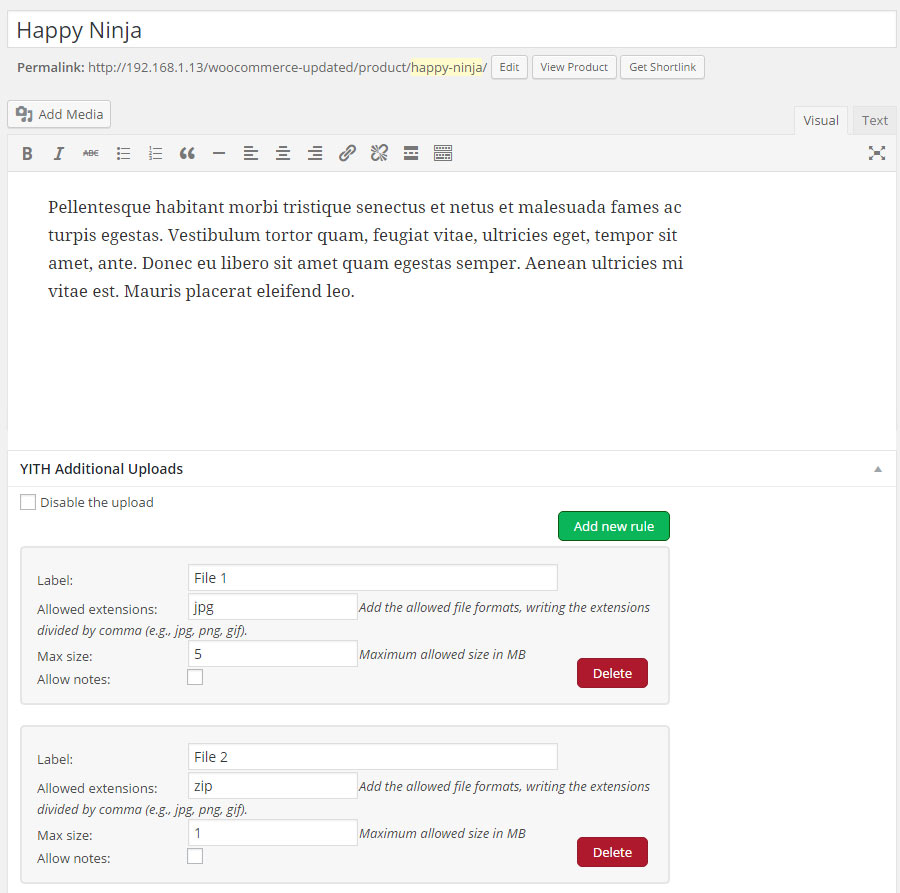Viewport: 900px width, 893px height.
Task: Click the Max size field containing 5
Action: [272, 654]
